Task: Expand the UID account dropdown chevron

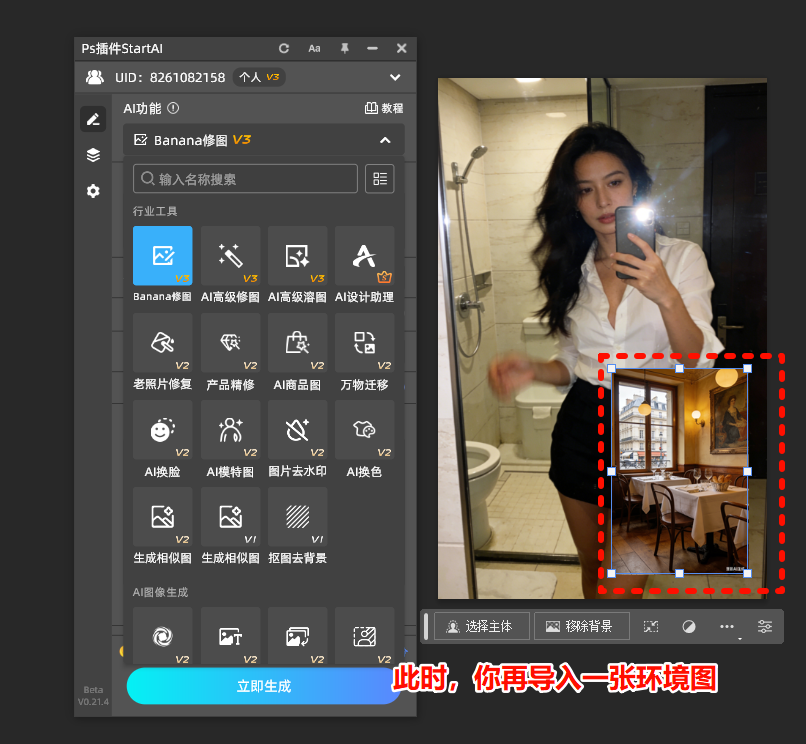Action: click(395, 77)
